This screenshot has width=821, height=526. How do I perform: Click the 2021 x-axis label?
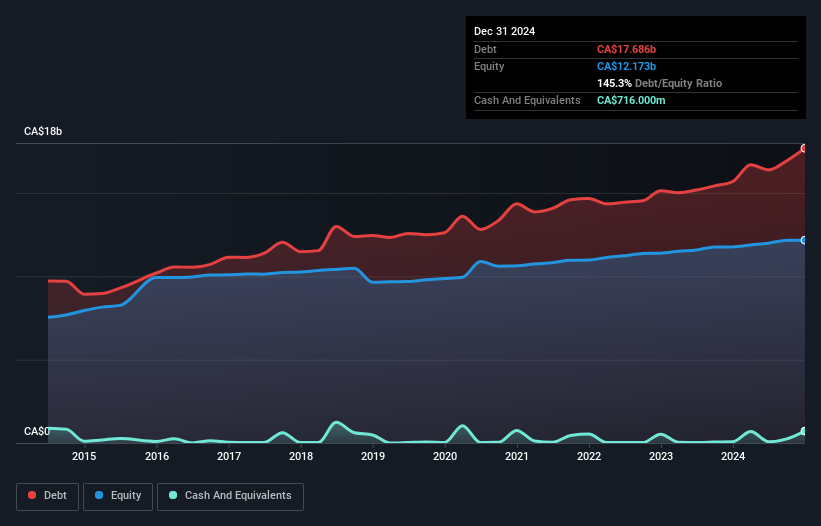(517, 456)
